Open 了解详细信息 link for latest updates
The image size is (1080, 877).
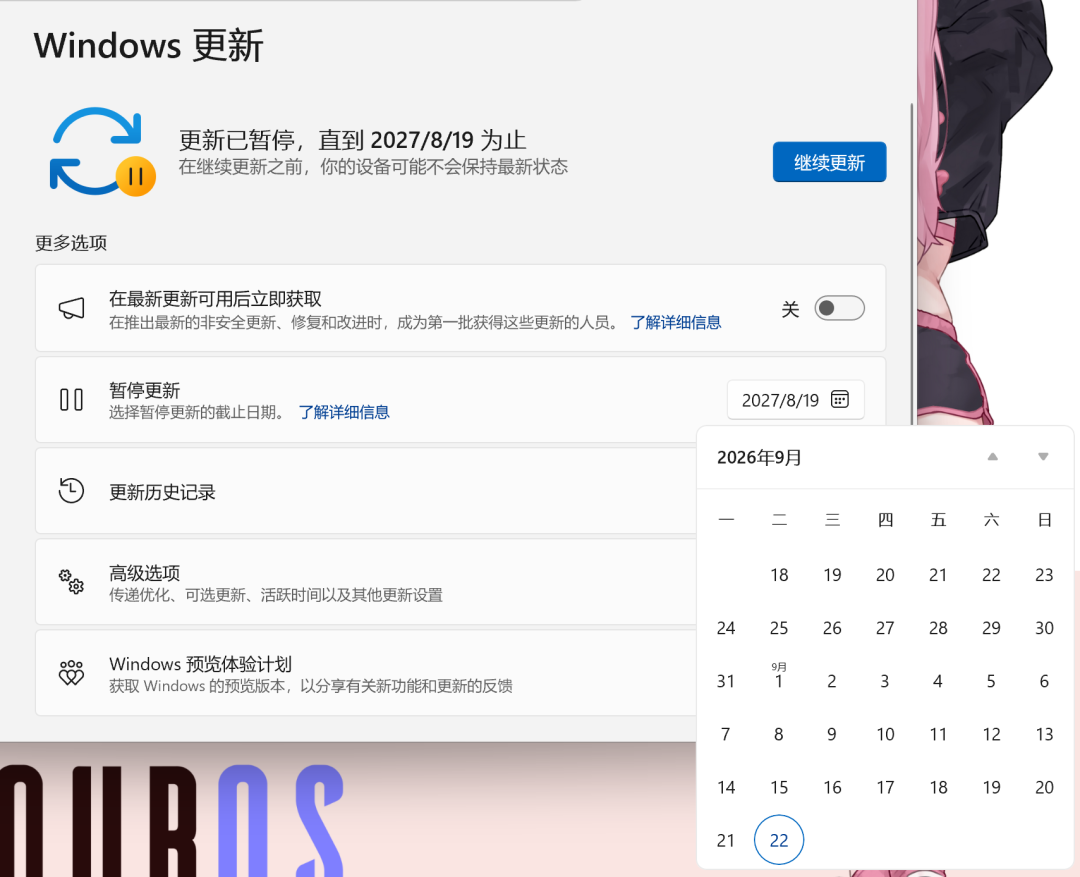click(676, 322)
